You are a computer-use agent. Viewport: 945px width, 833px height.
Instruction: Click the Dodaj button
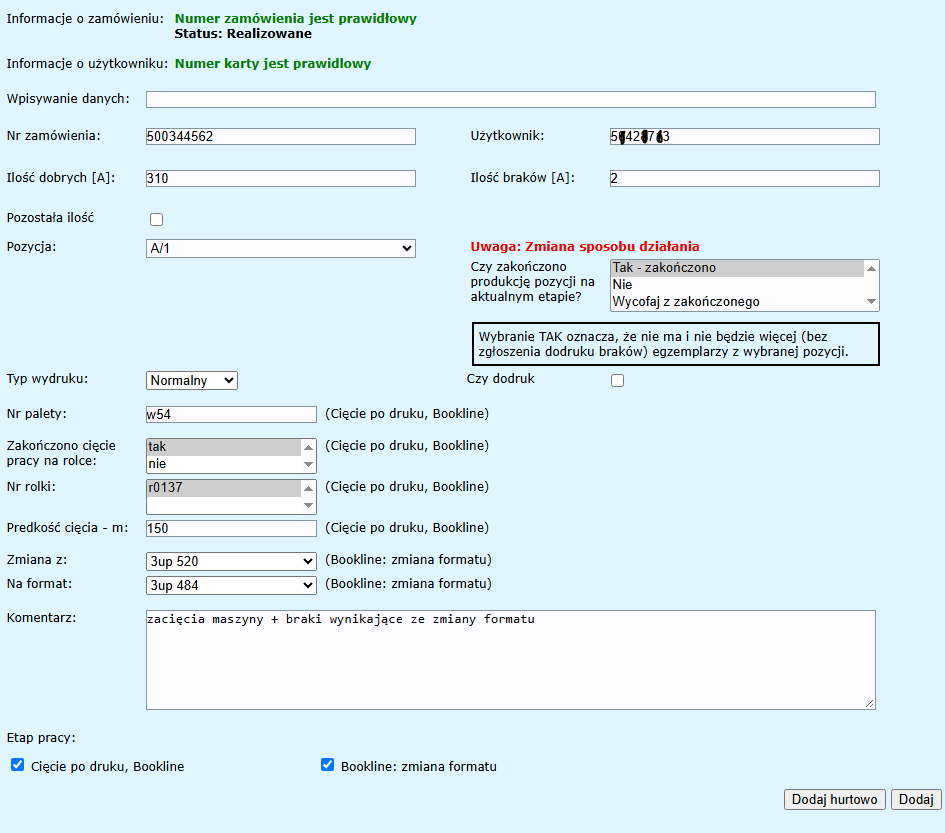pos(916,799)
